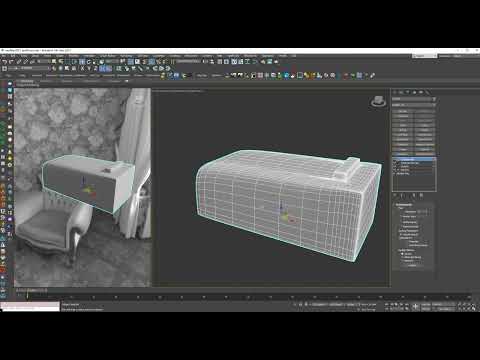Switch to the Utilities command panel tab
The image size is (480, 360).
coord(427,92)
